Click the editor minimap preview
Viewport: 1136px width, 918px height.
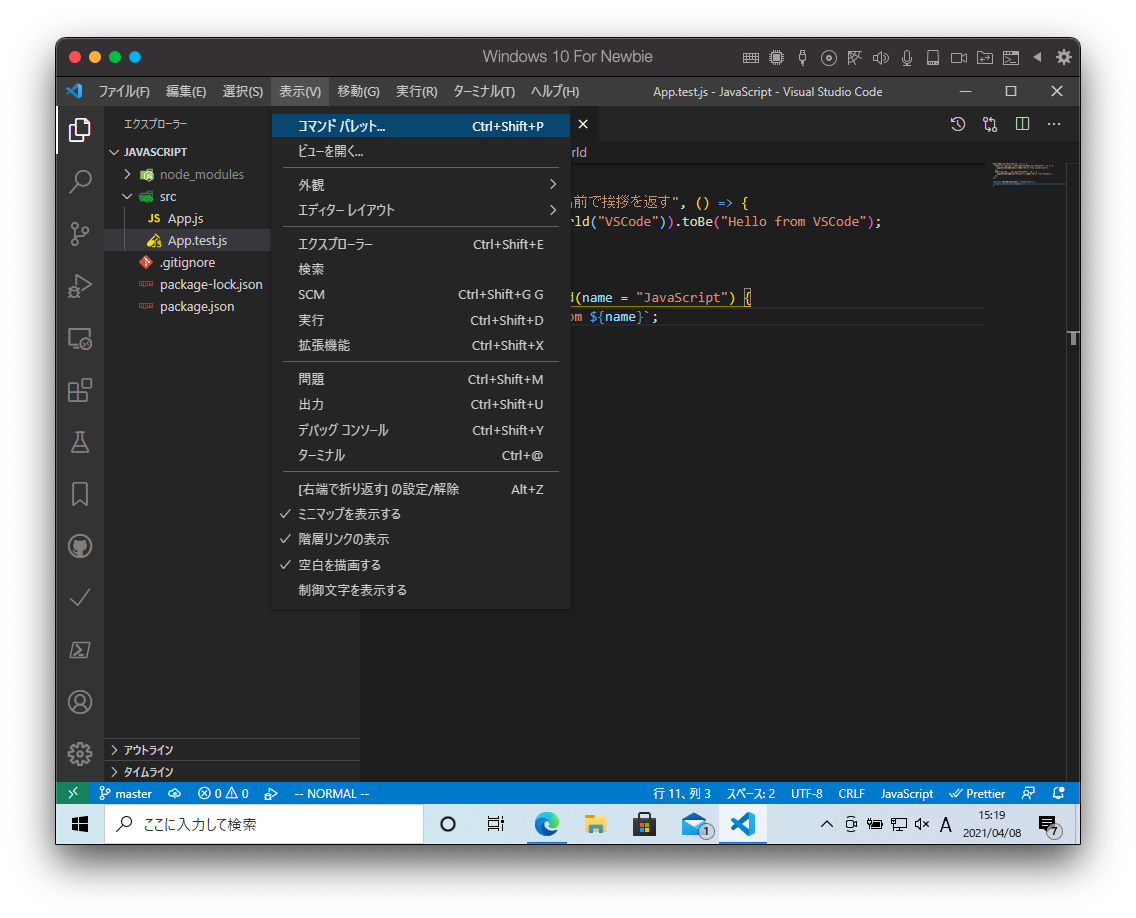pyautogui.click(x=1026, y=175)
